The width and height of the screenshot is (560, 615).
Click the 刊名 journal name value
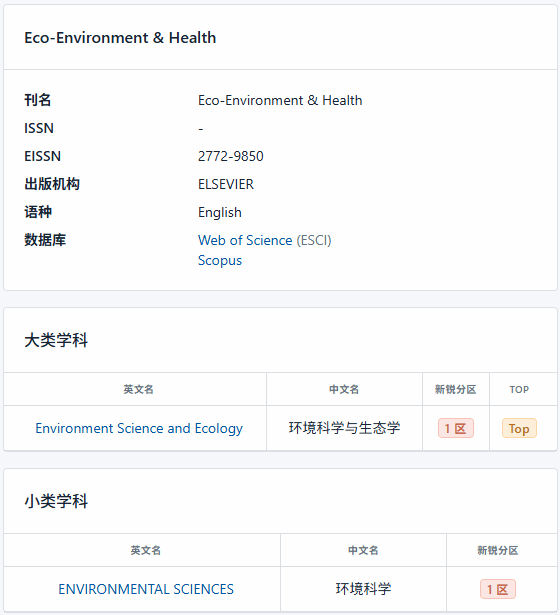280,100
